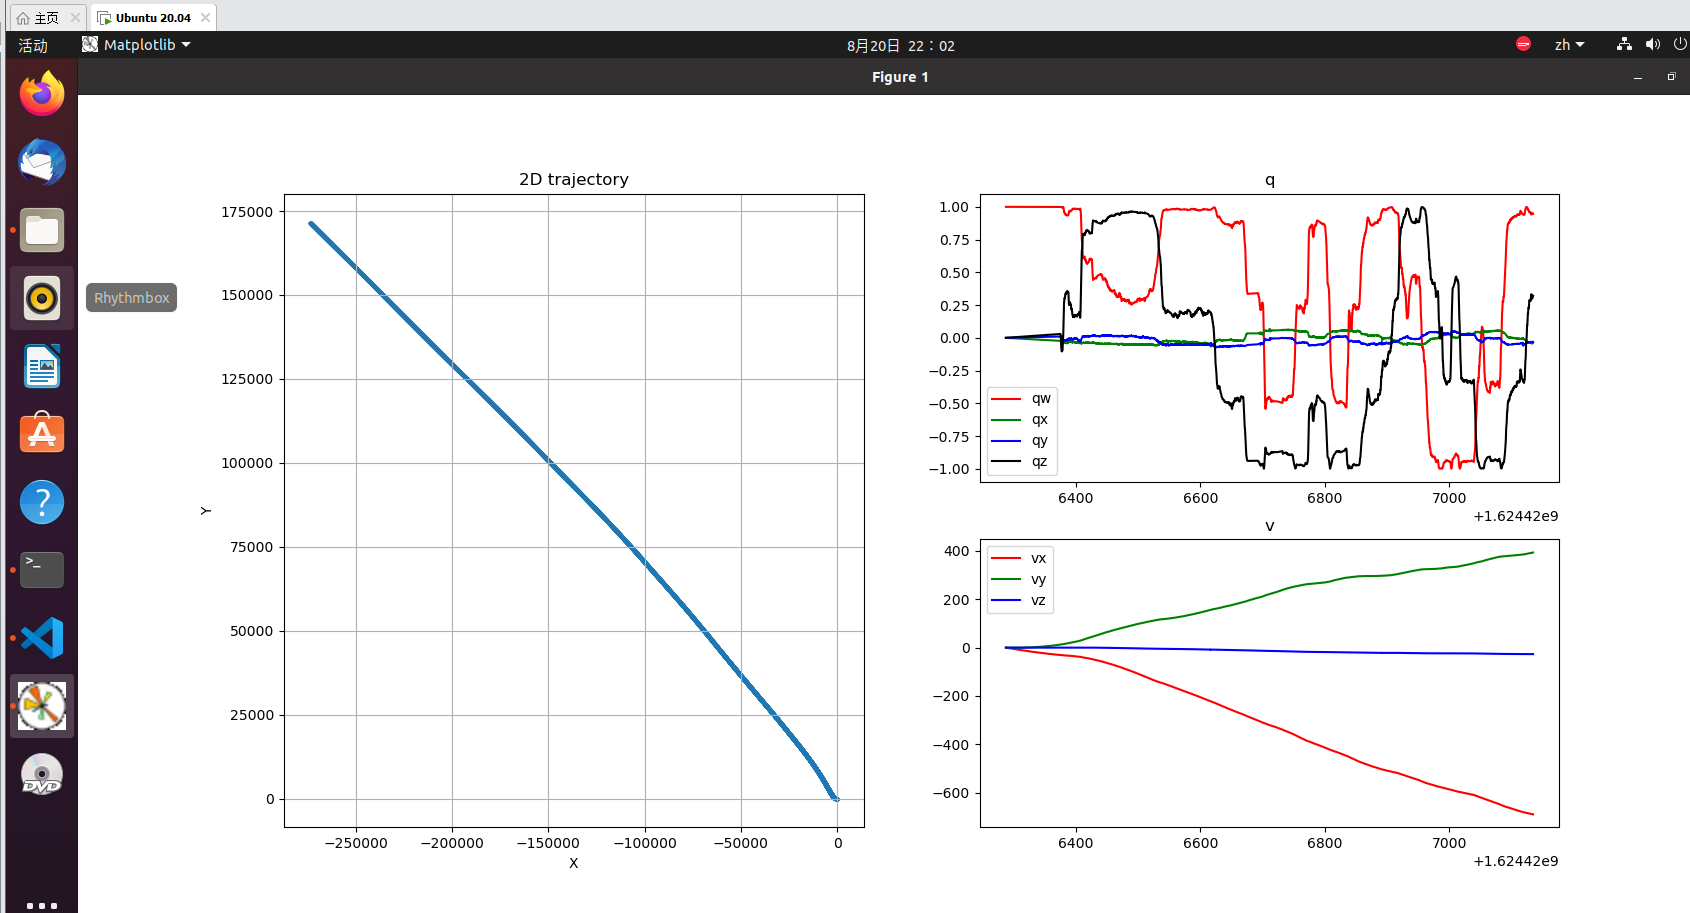The height and width of the screenshot is (913, 1690).
Task: Open the Files manager in the dock
Action: coord(42,230)
